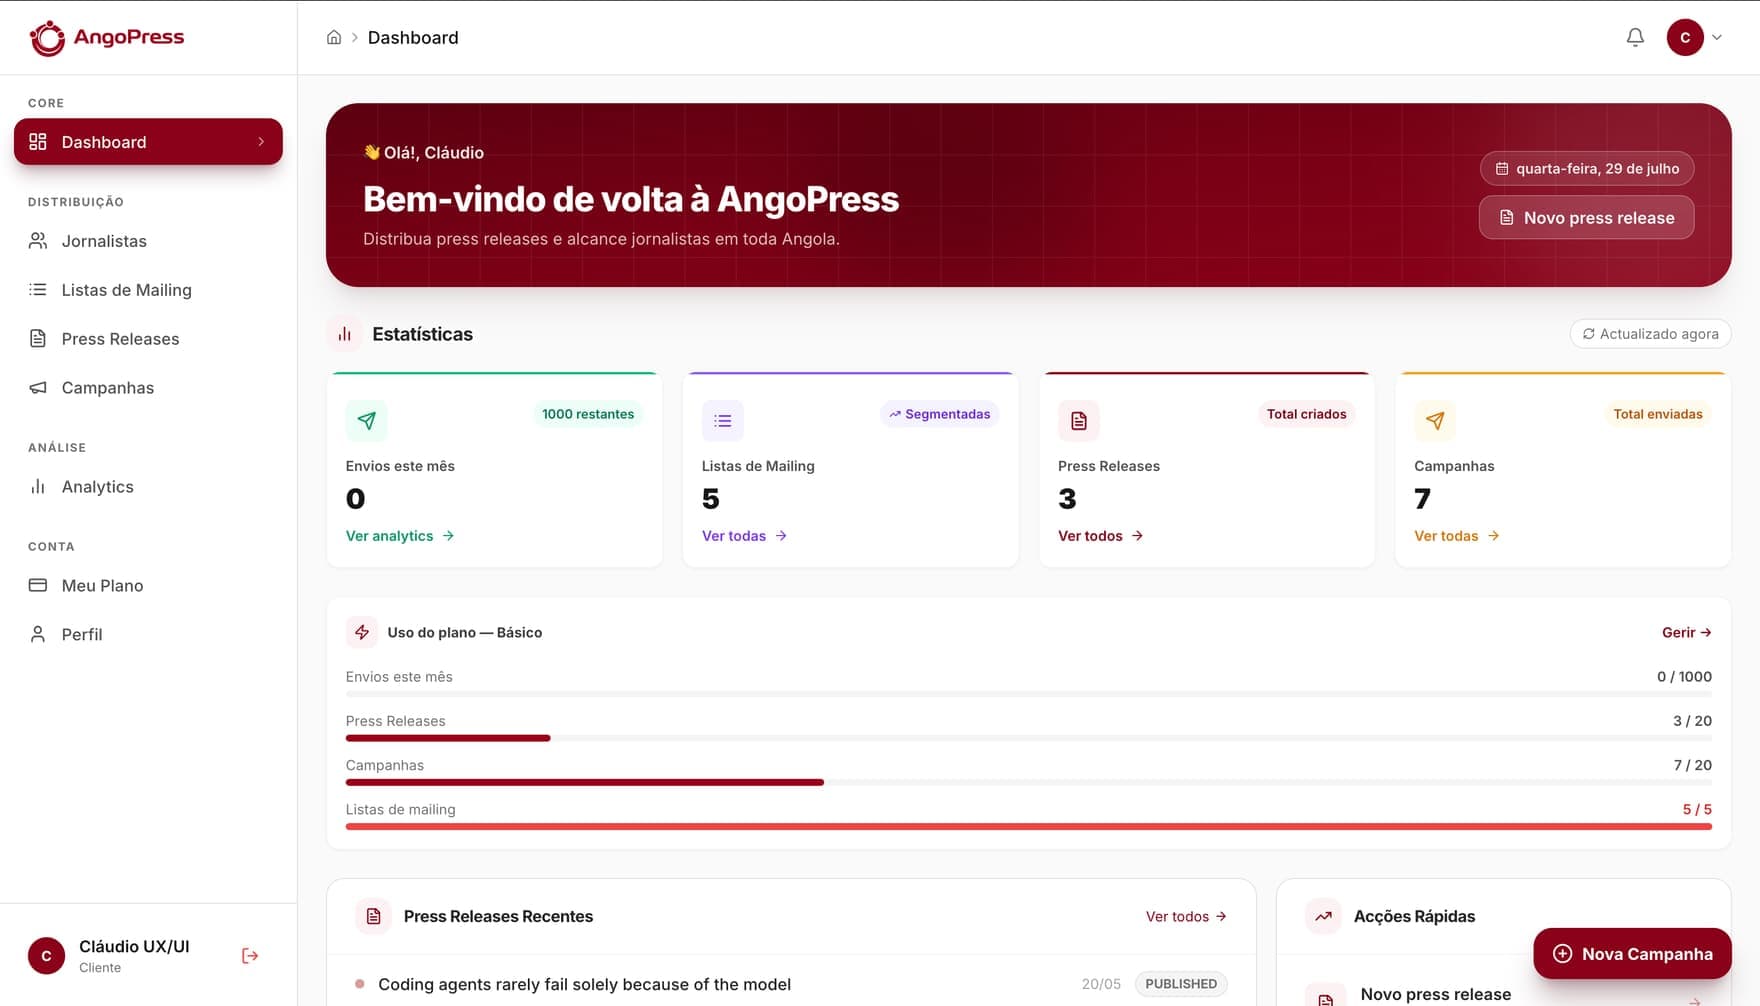Click the Dashboard grid icon in sidebar
This screenshot has height=1006, width=1760.
tap(38, 141)
